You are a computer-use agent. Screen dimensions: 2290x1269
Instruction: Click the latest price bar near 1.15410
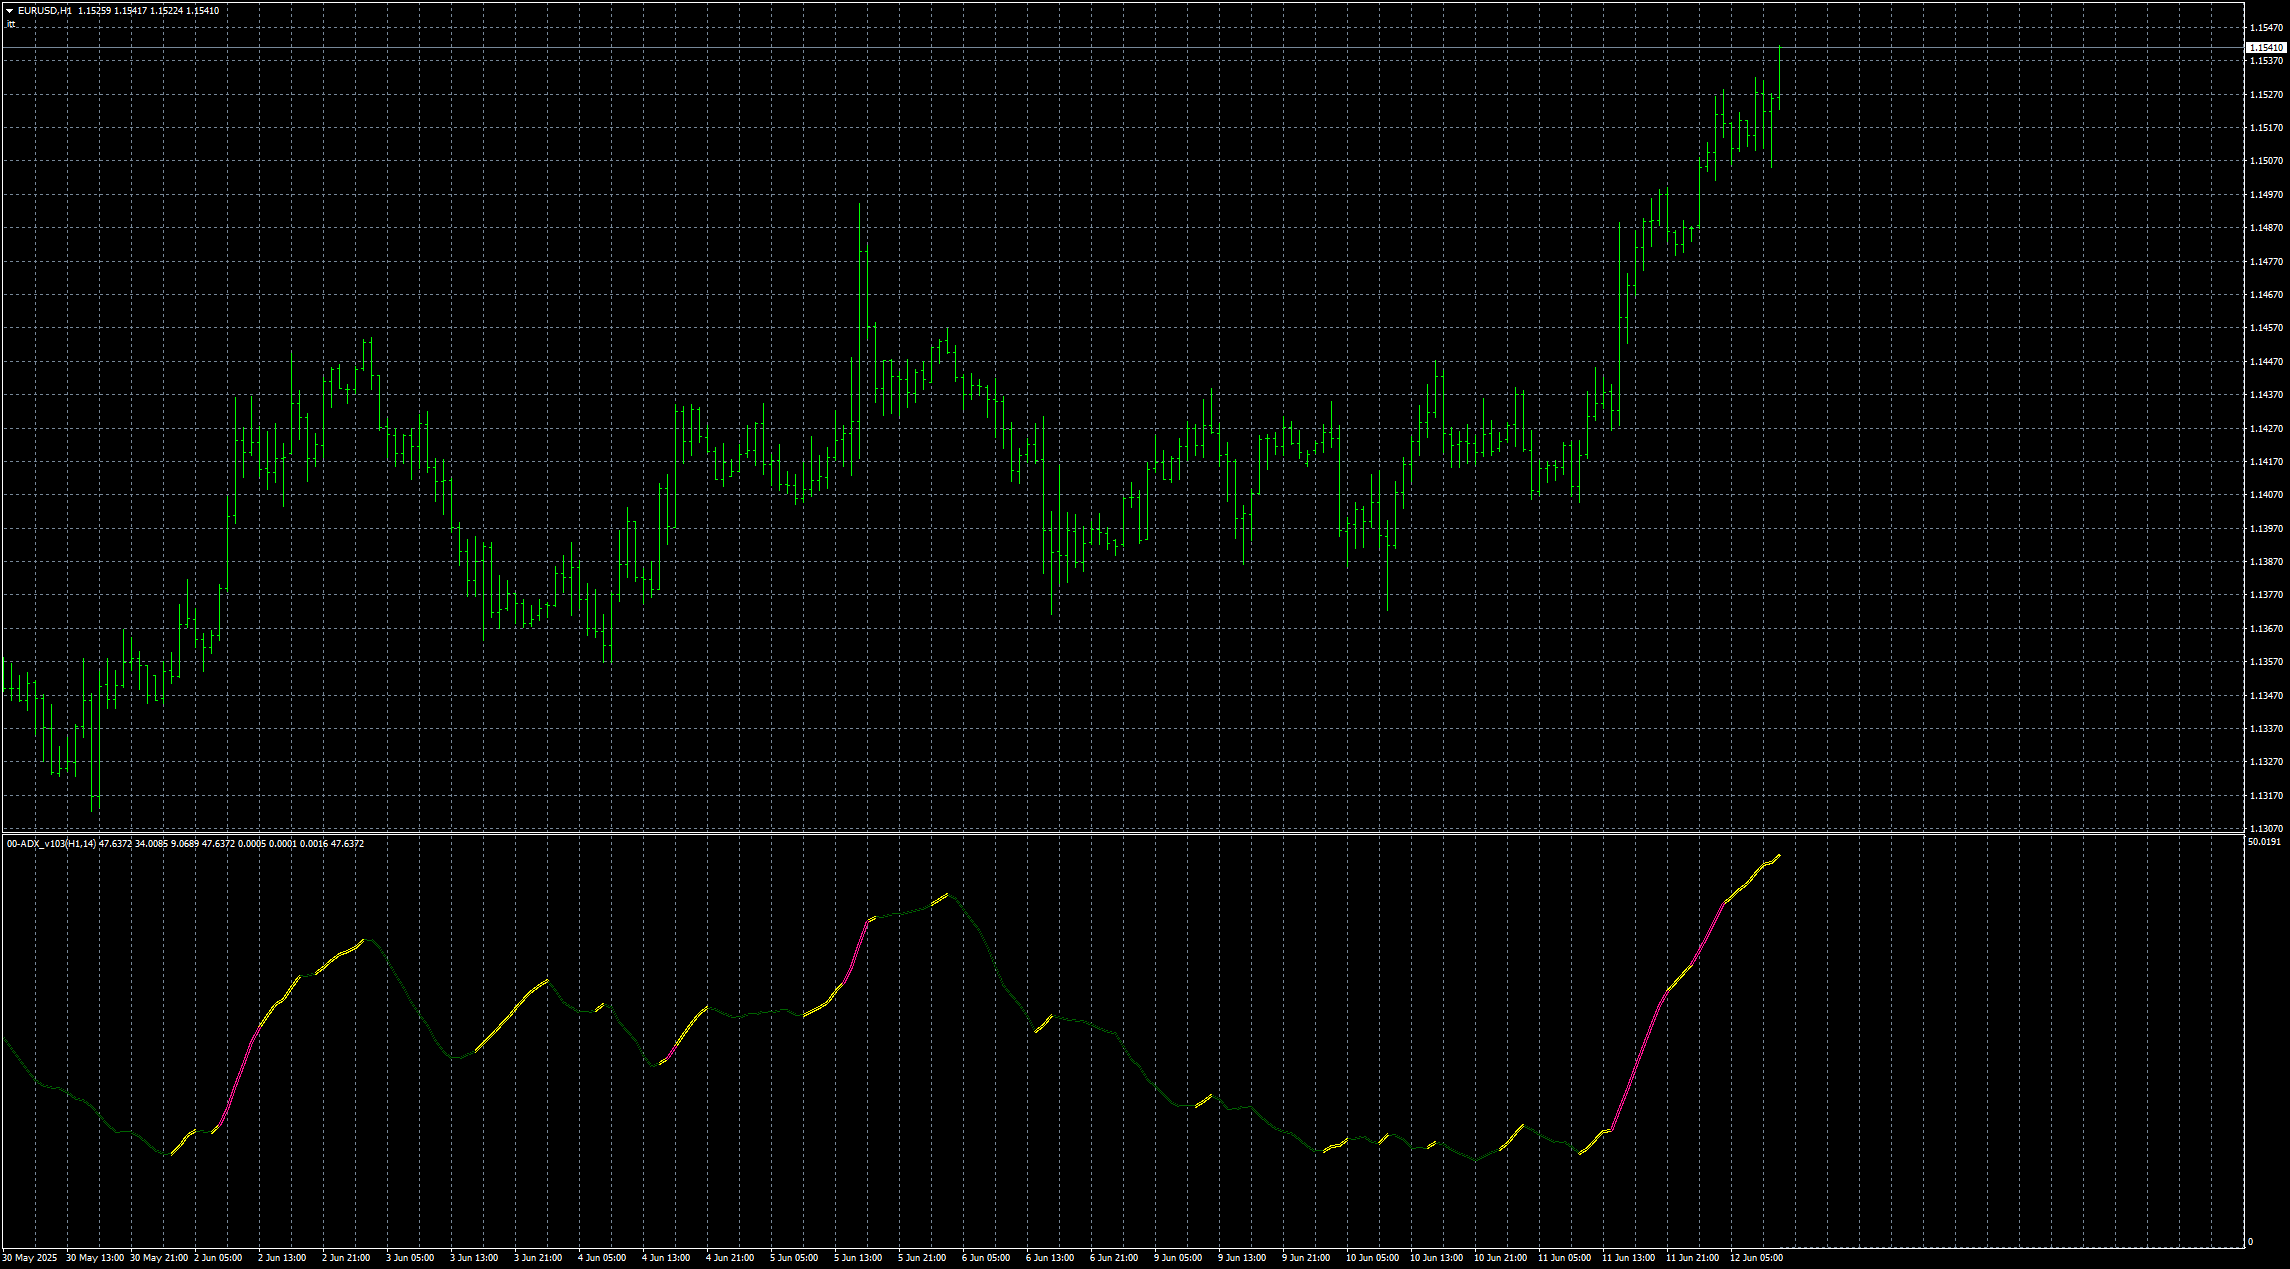click(x=1779, y=76)
